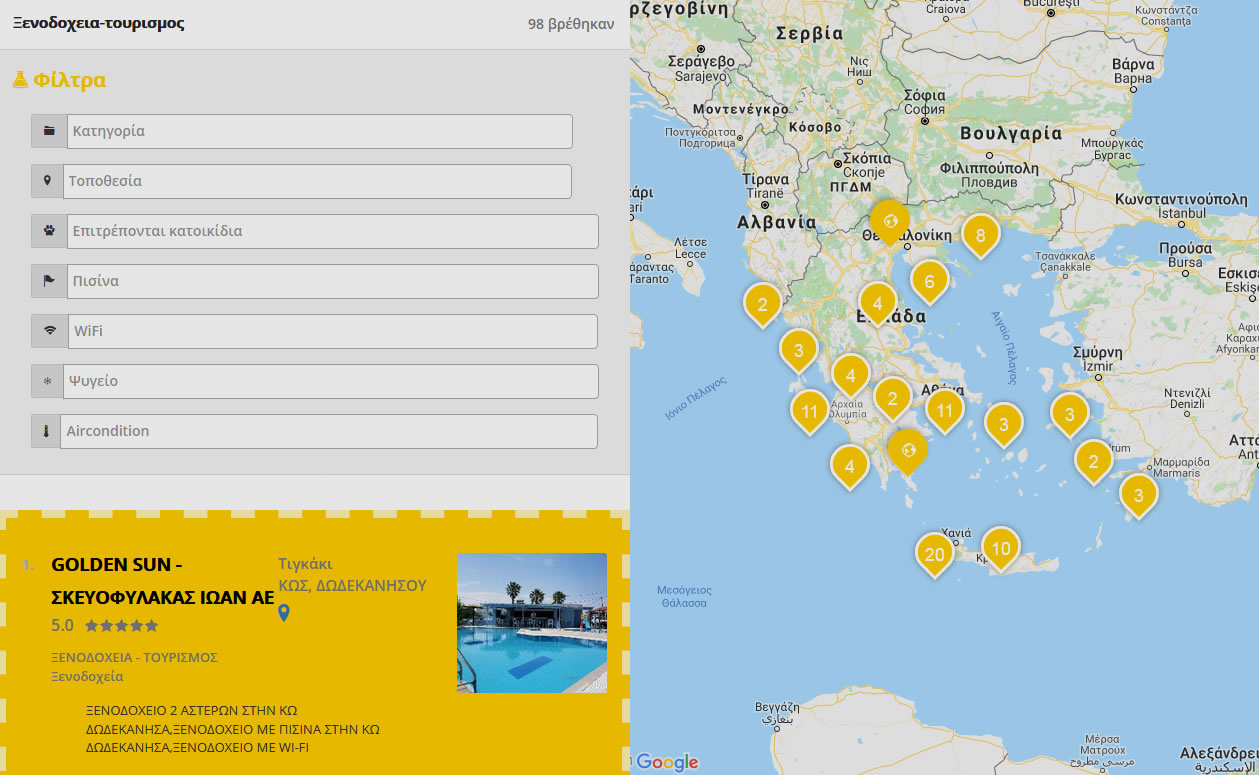Image resolution: width=1259 pixels, height=775 pixels.
Task: Select the cluster marker 20 near Χανιά
Action: [x=934, y=556]
